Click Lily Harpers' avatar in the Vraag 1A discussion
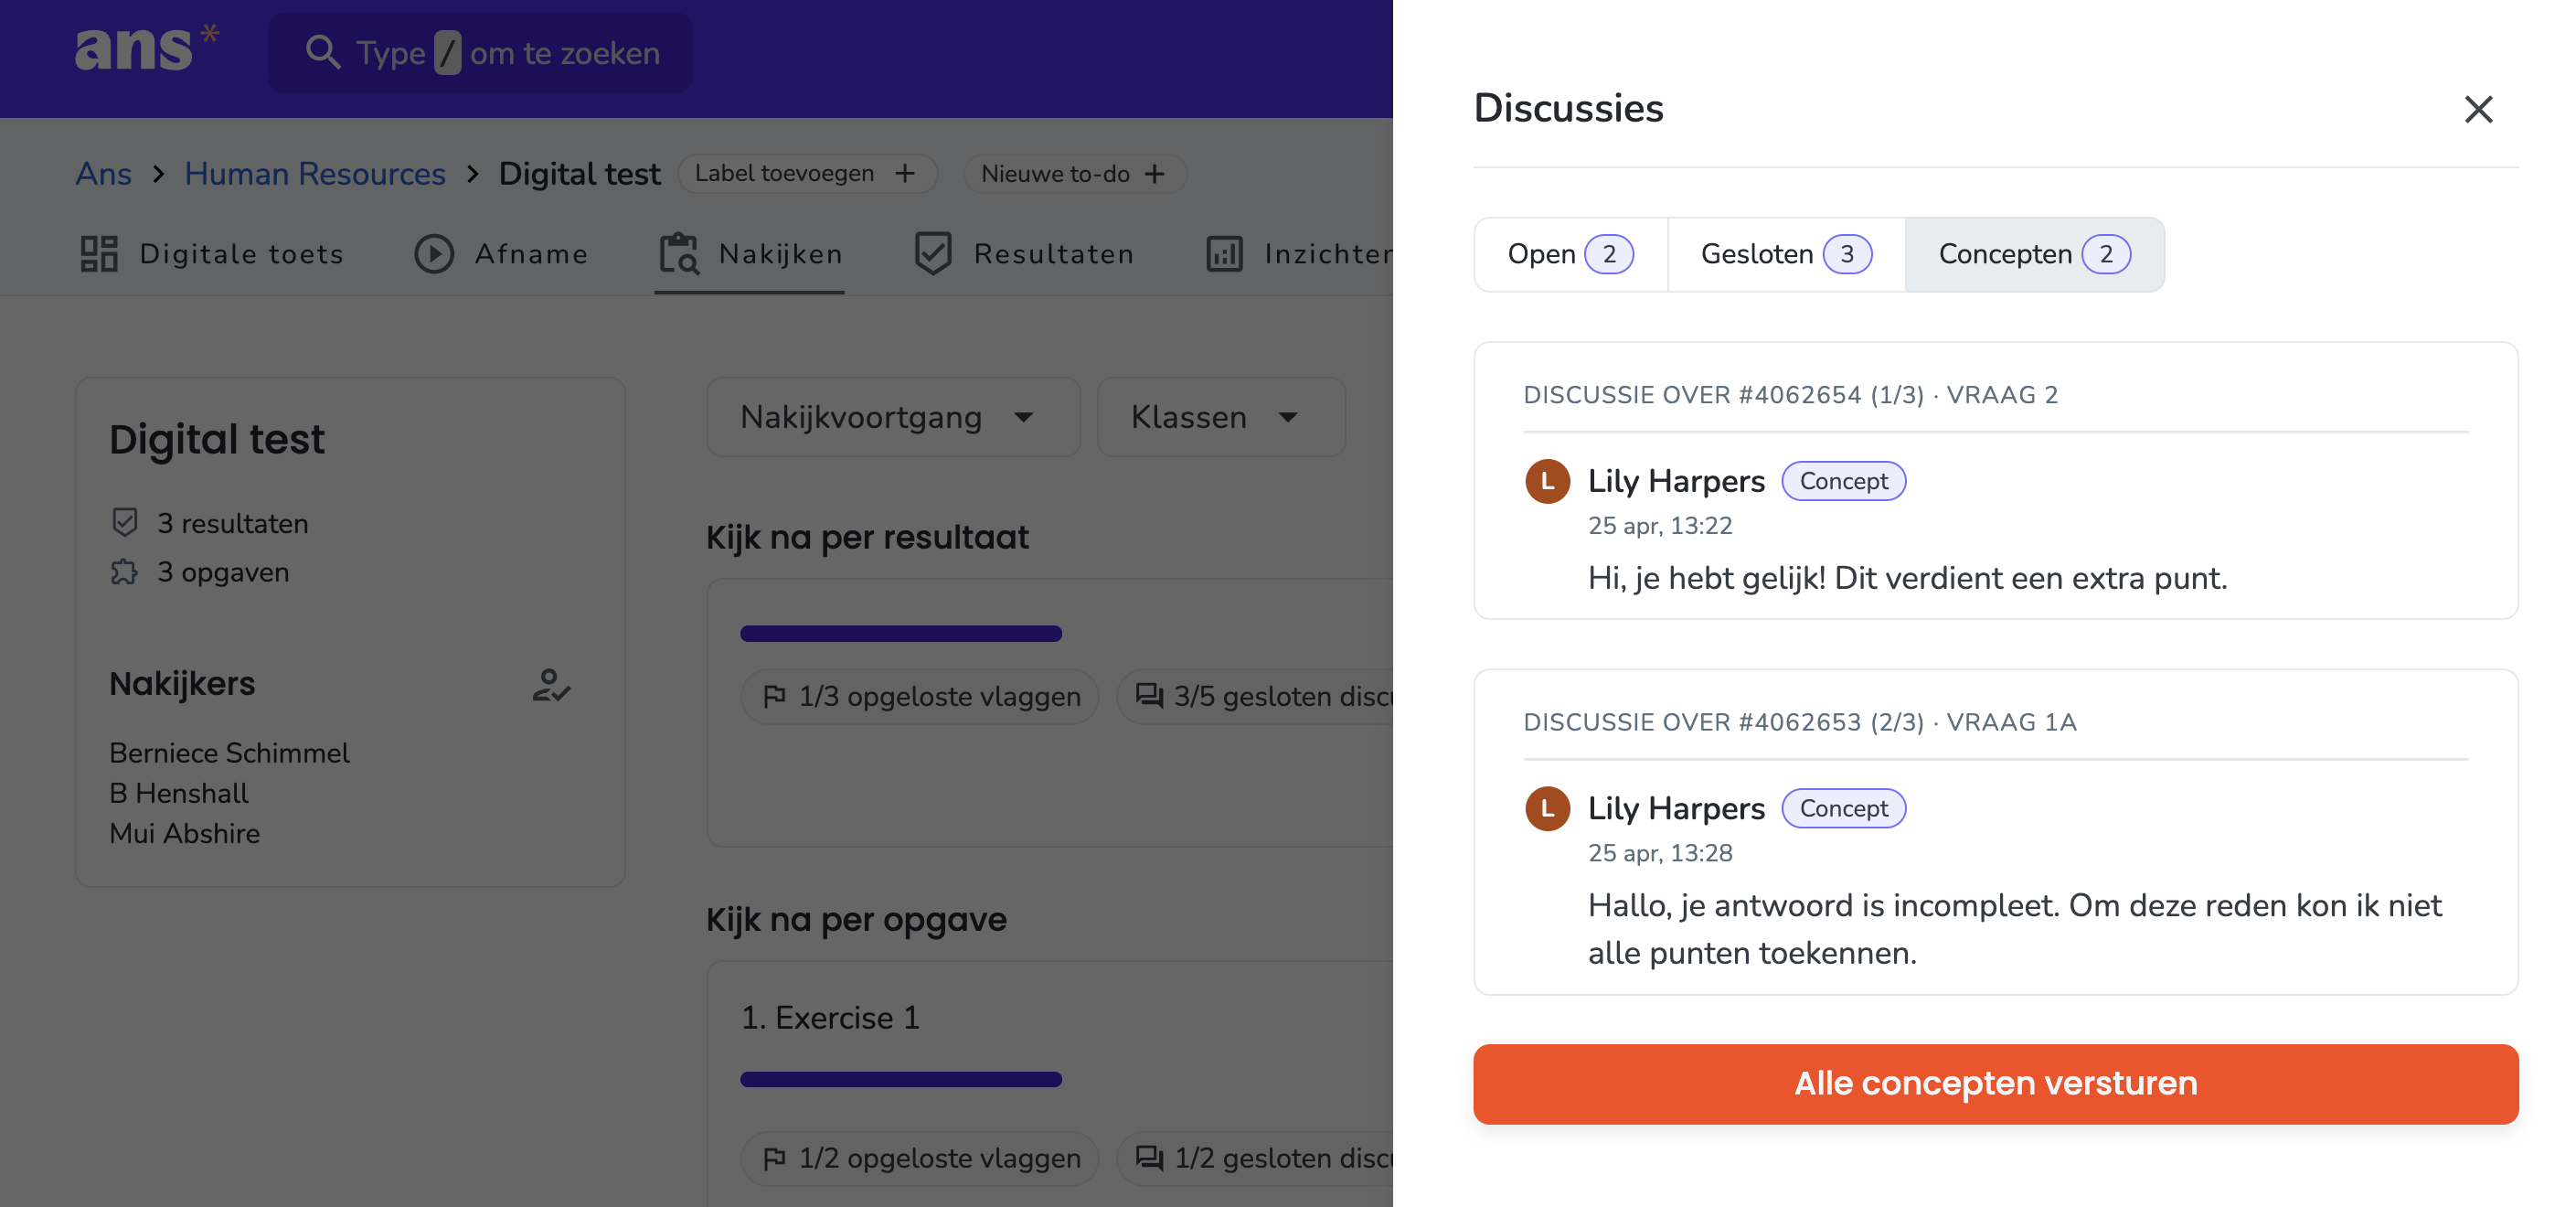2576x1207 pixels. coord(1547,808)
